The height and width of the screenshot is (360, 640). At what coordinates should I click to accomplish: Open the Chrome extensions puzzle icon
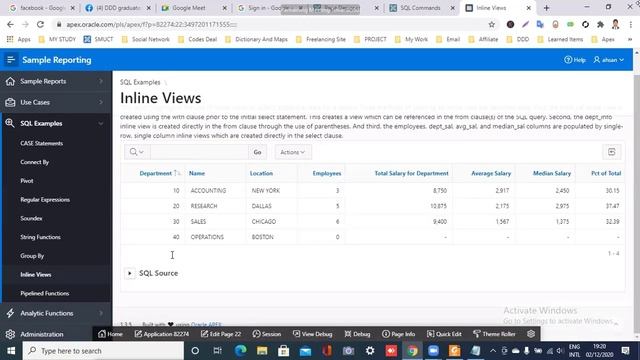[x=600, y=24]
